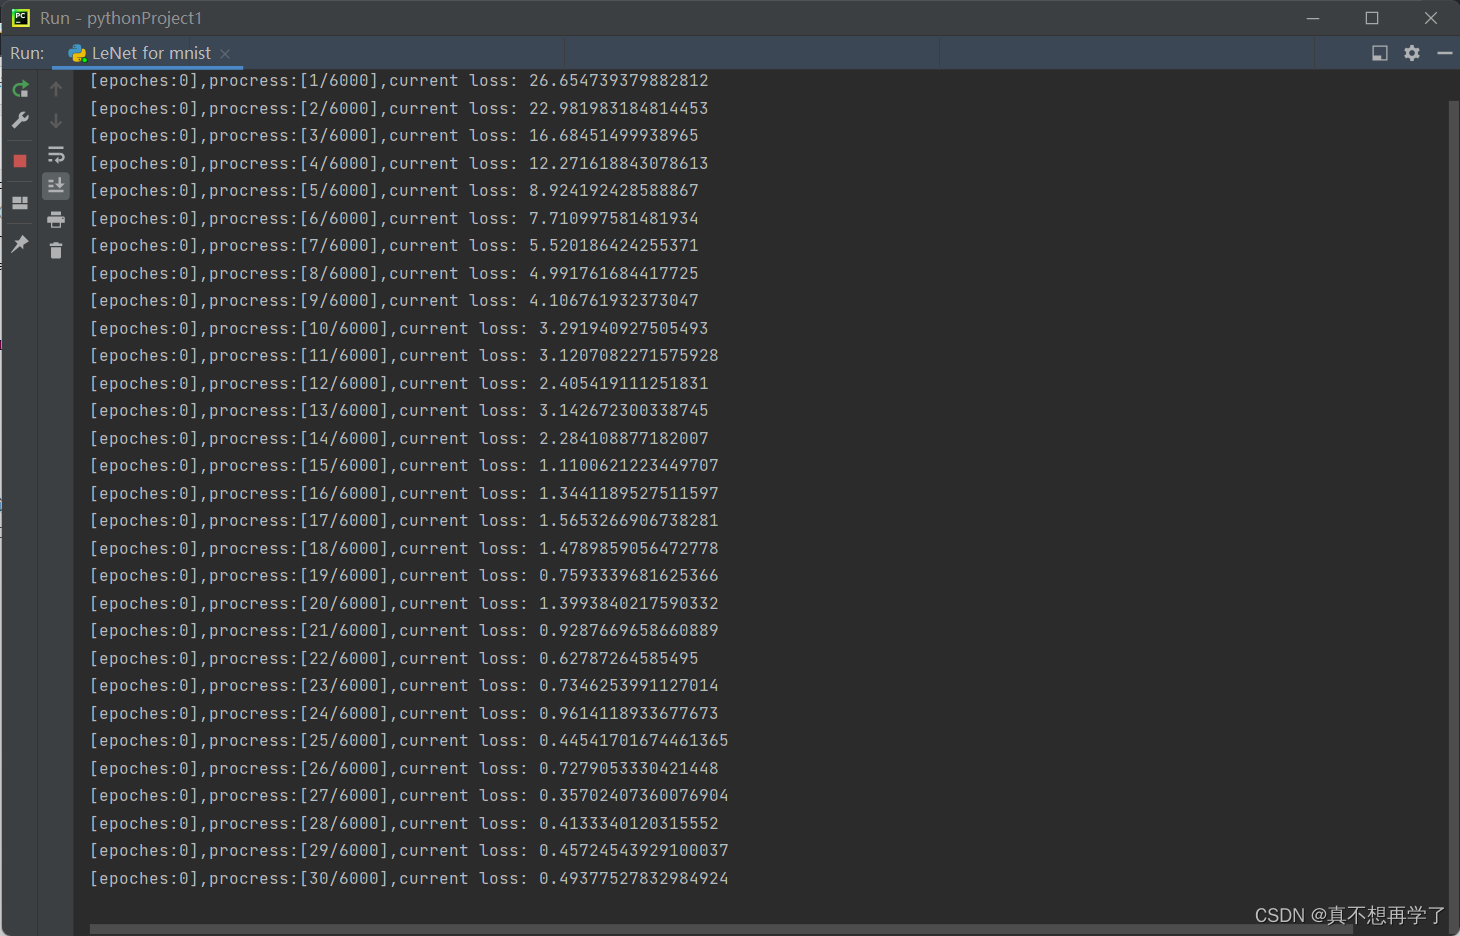Click the output line for 7/6000
Image resolution: width=1460 pixels, height=936 pixels.
coord(394,245)
